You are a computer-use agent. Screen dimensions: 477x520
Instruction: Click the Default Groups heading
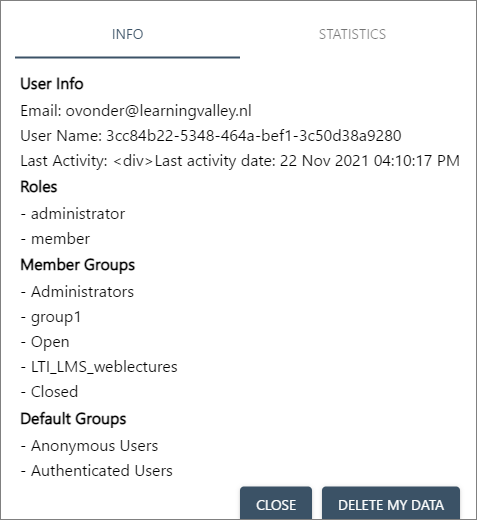pyautogui.click(x=73, y=419)
